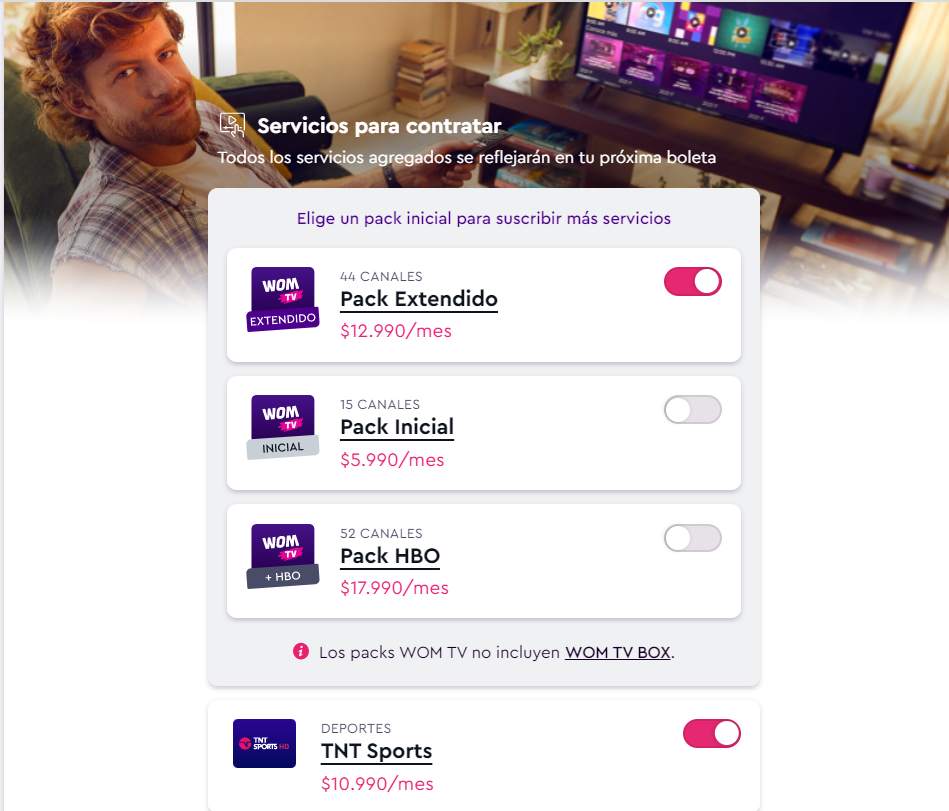Turn off the TNT Sports toggle

(x=712, y=734)
